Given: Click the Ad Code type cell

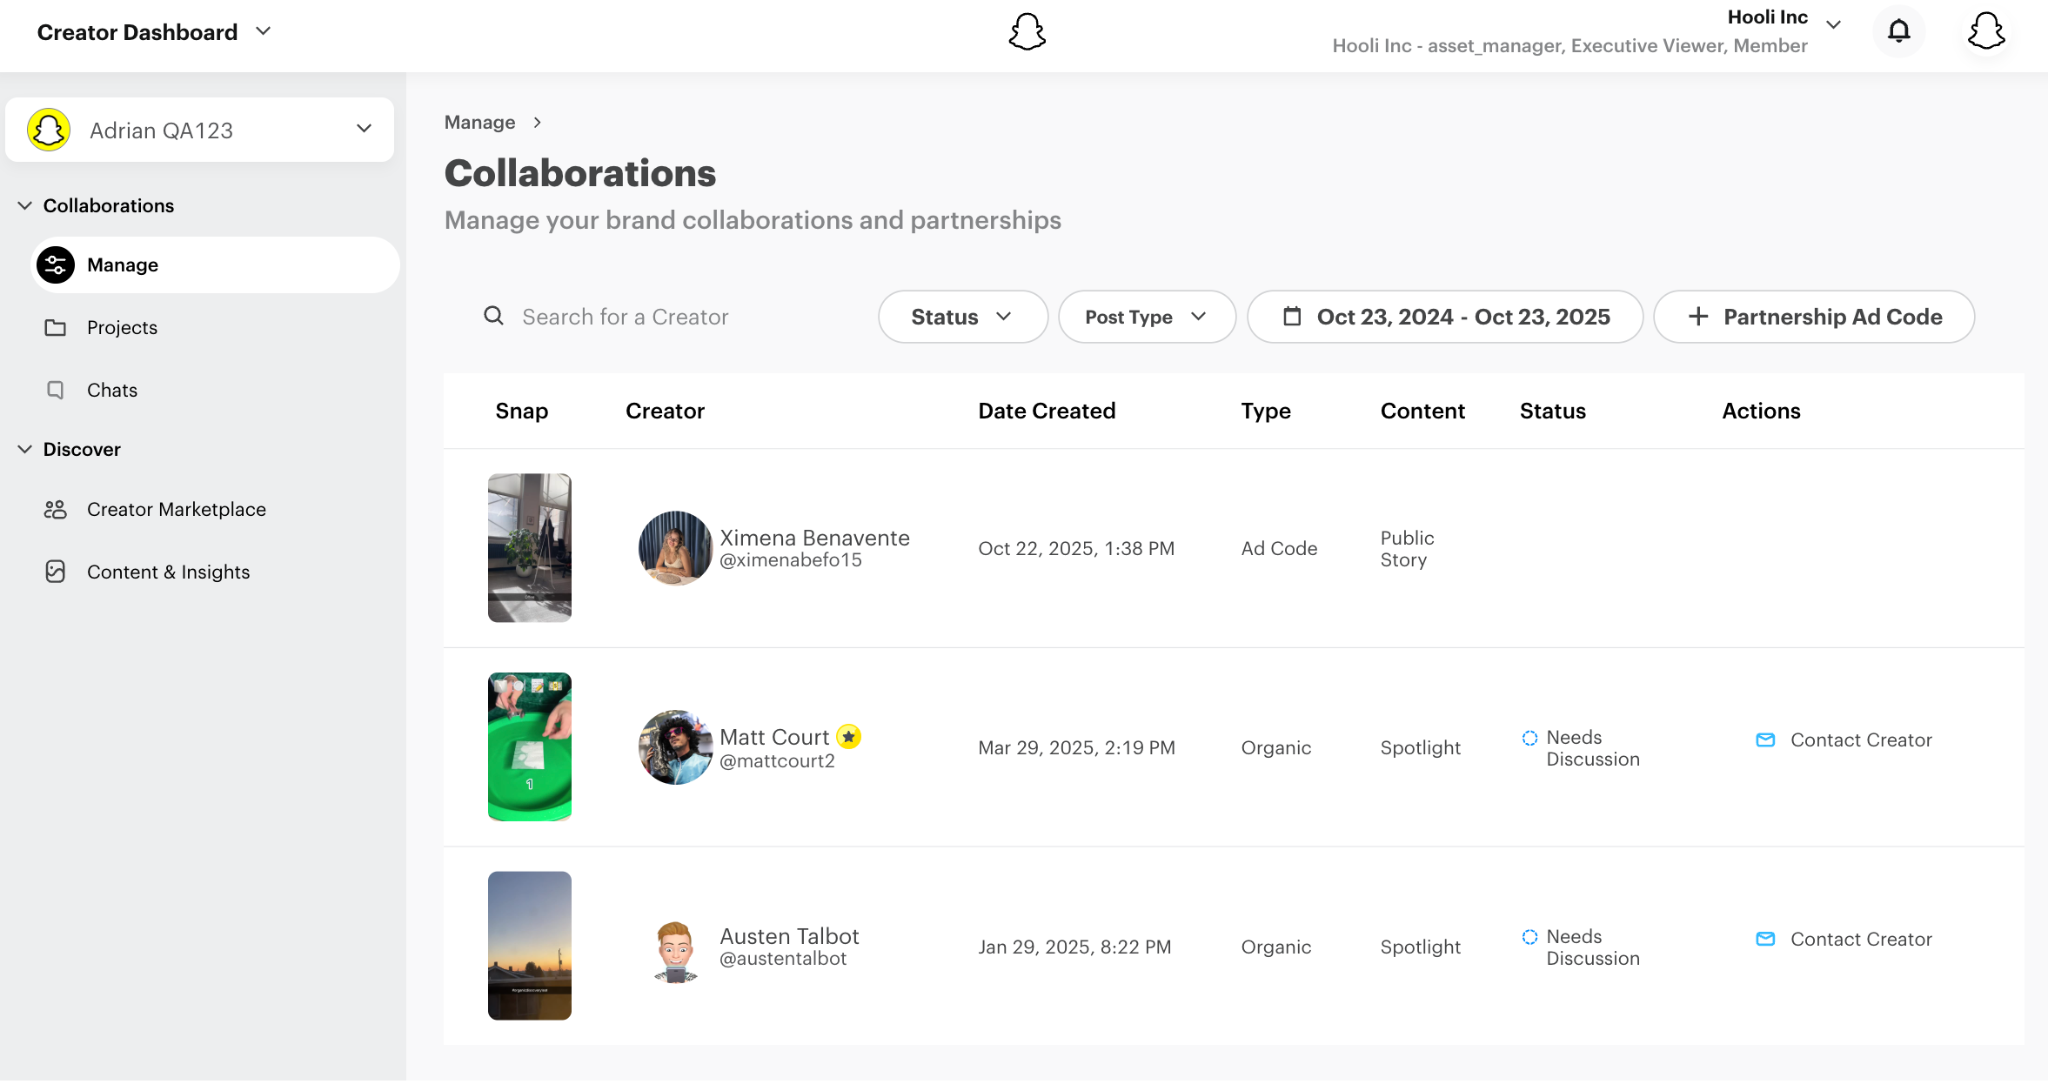Looking at the screenshot, I should click(1279, 548).
